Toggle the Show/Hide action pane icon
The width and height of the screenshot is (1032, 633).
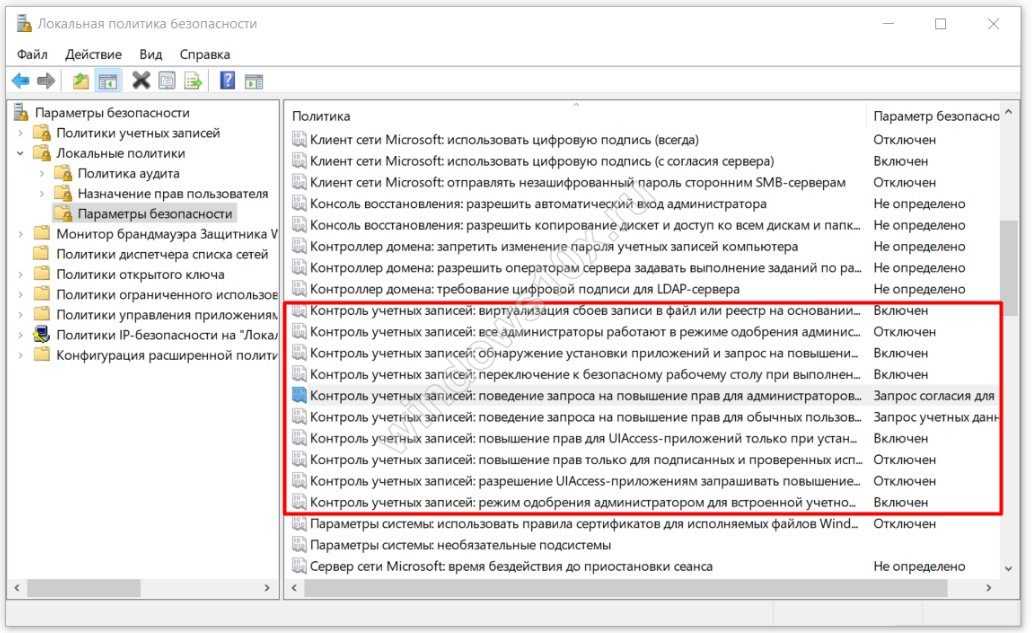coord(253,82)
